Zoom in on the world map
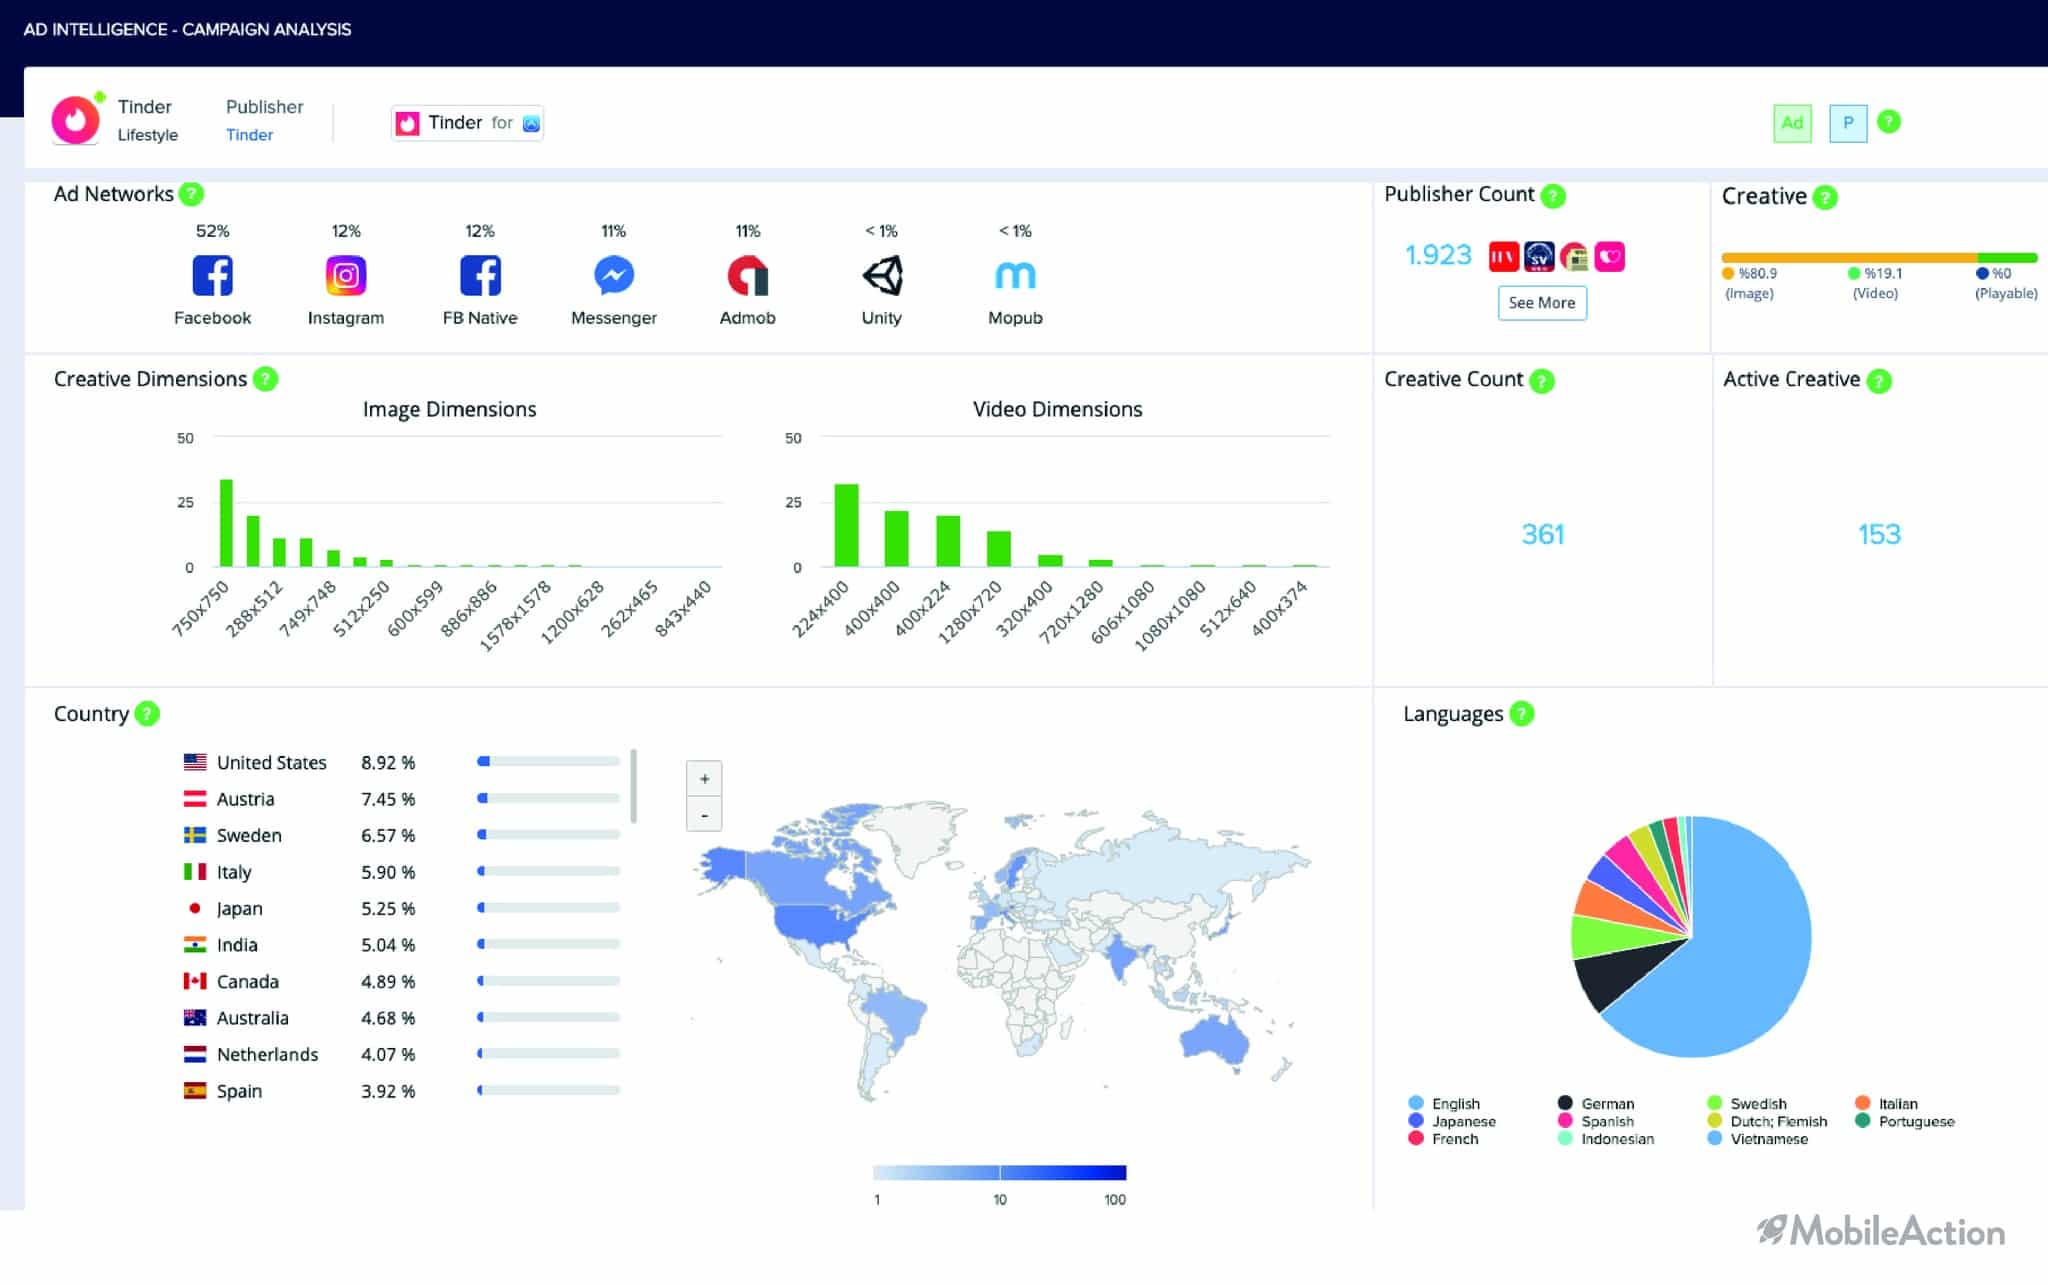2048x1285 pixels. (704, 779)
